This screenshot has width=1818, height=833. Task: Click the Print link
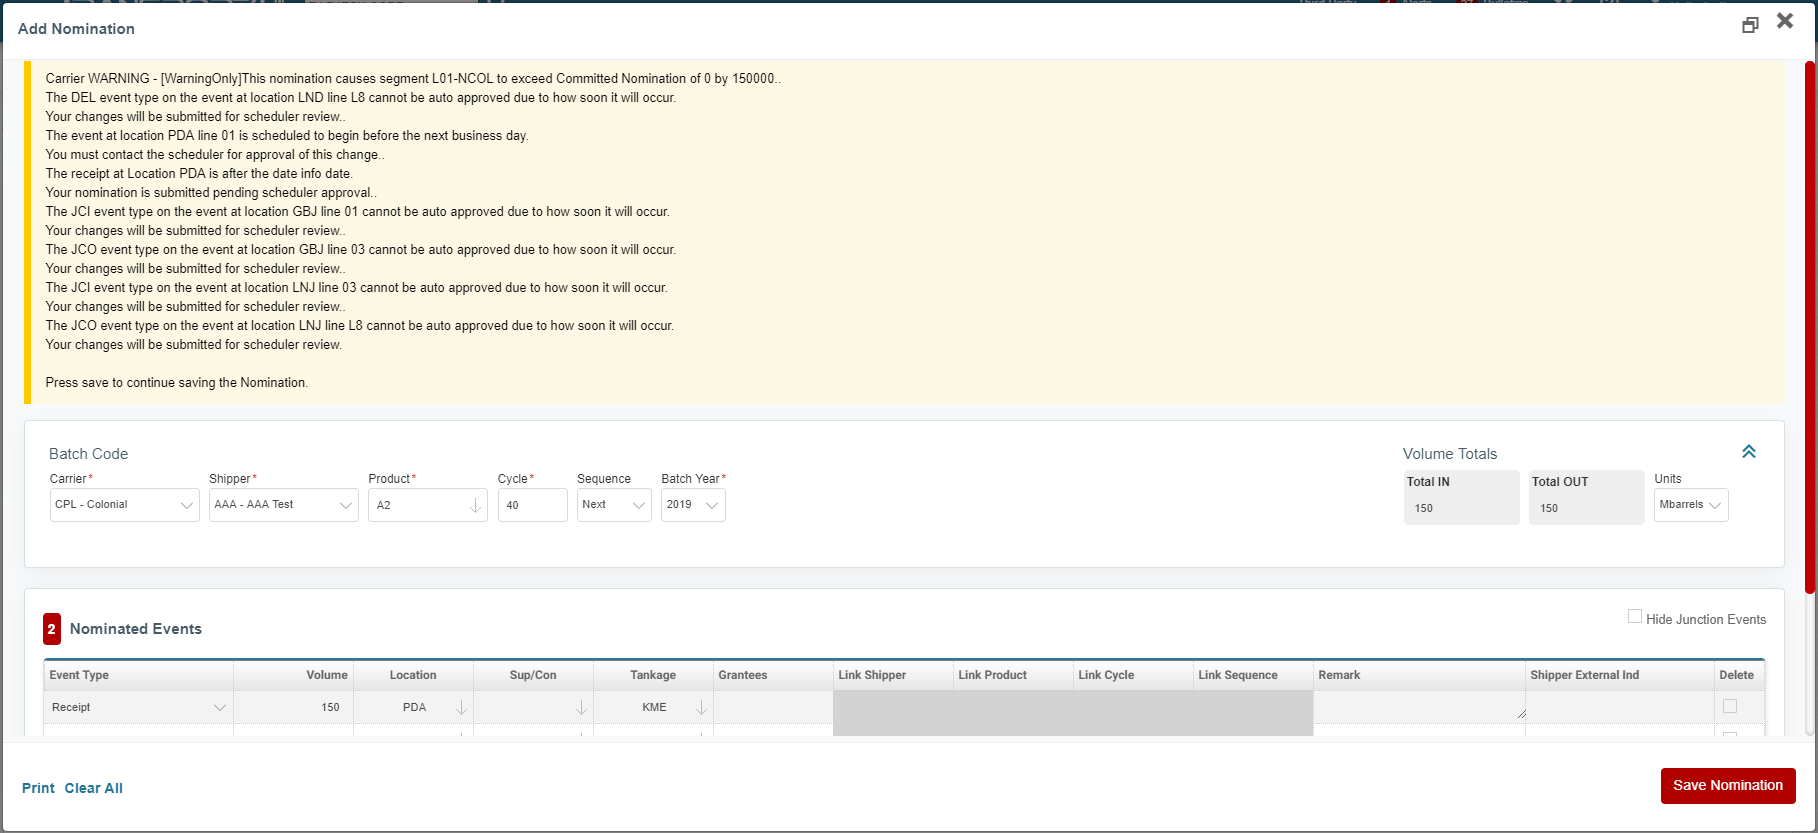click(38, 788)
